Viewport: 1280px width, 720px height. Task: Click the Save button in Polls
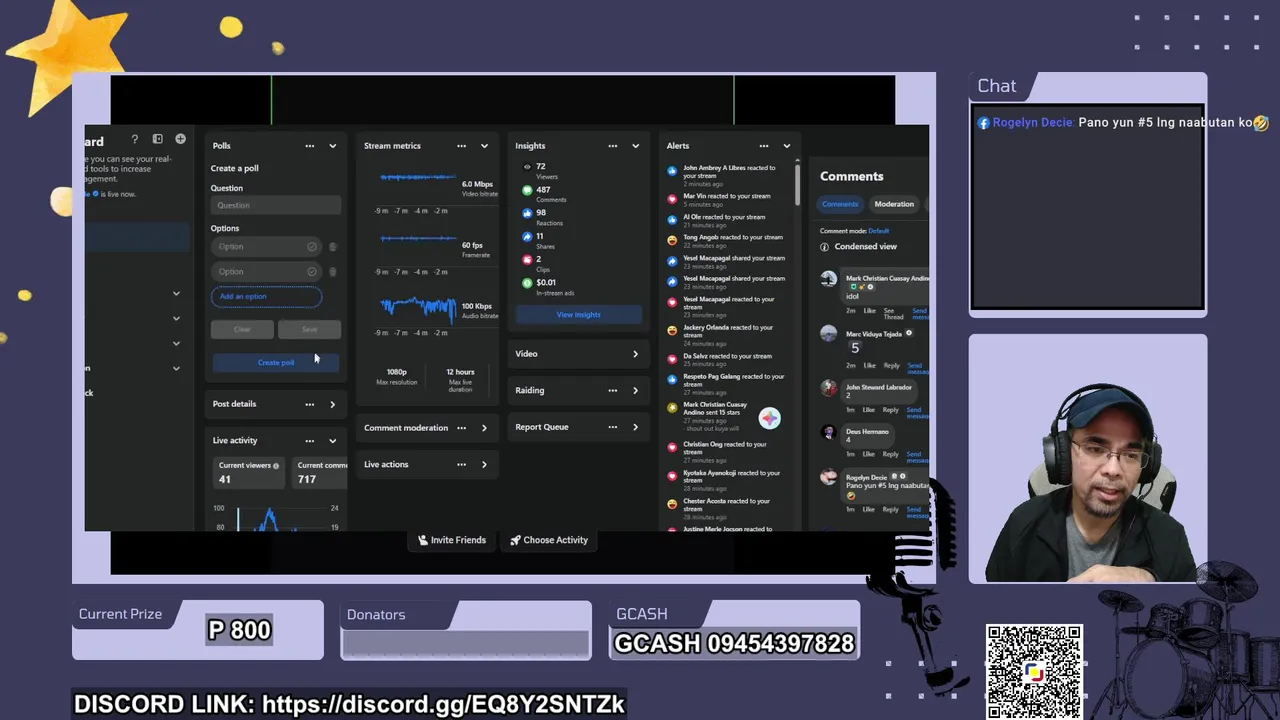click(x=309, y=329)
